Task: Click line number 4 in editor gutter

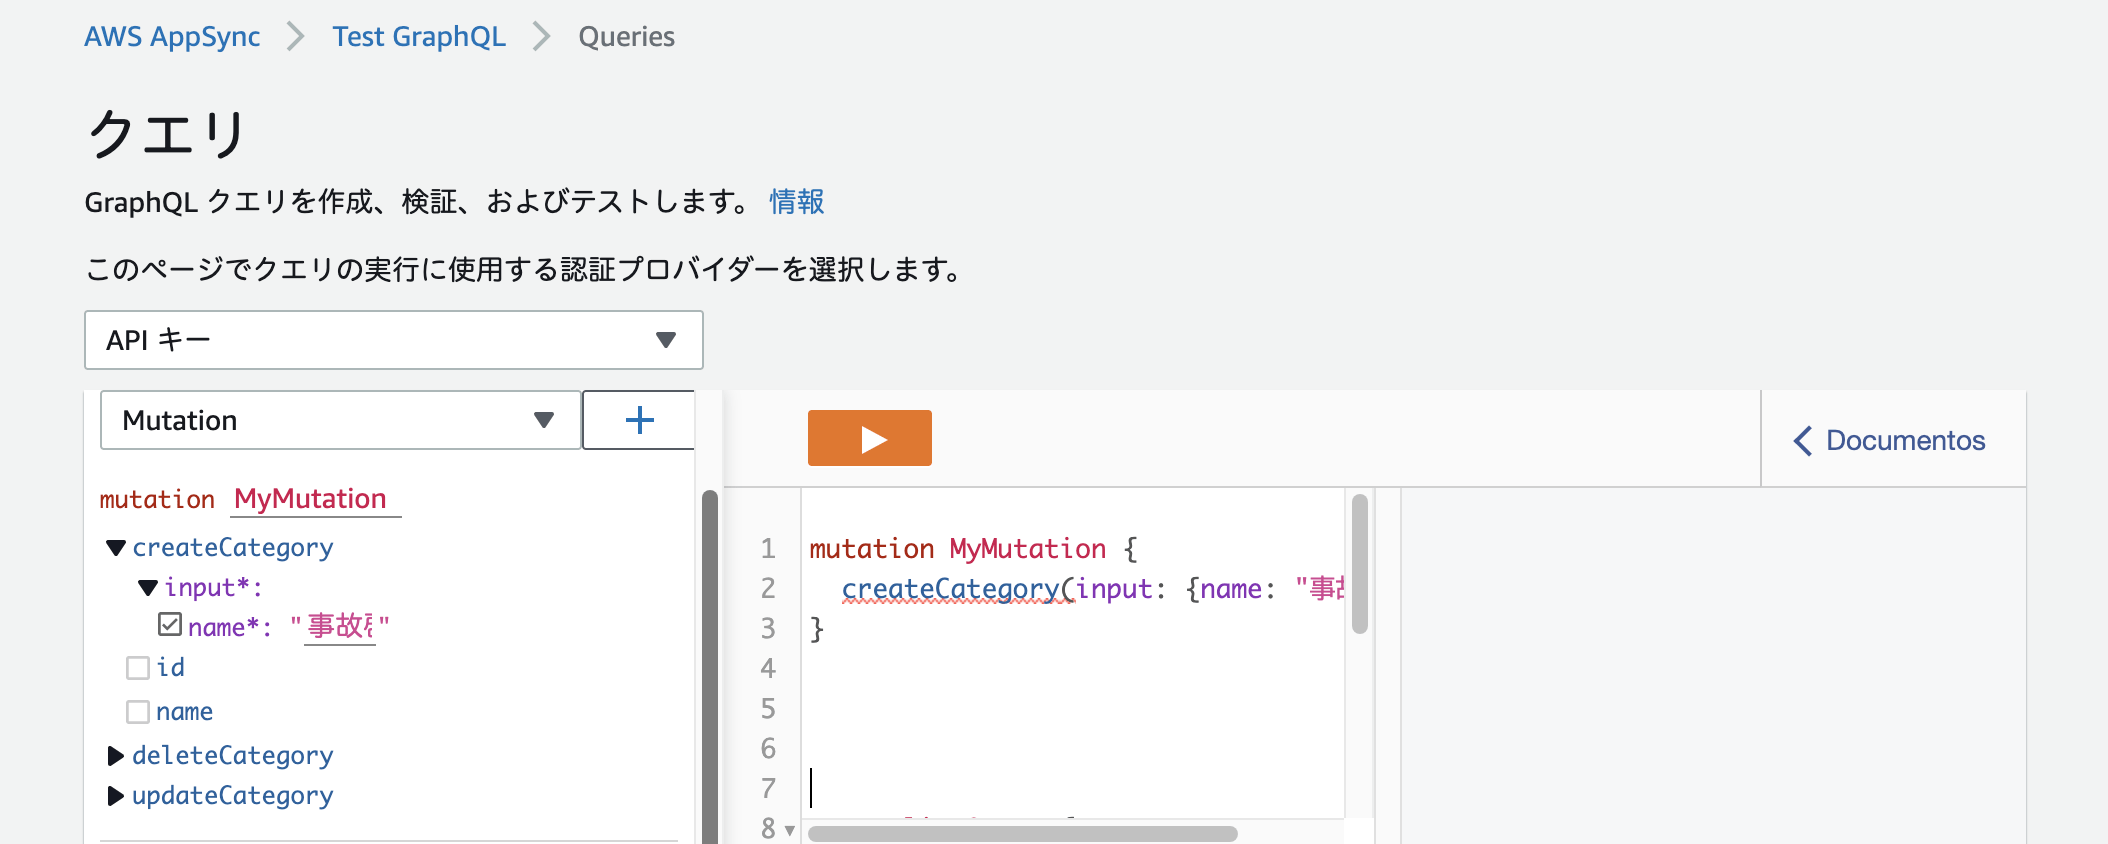Action: click(x=768, y=668)
